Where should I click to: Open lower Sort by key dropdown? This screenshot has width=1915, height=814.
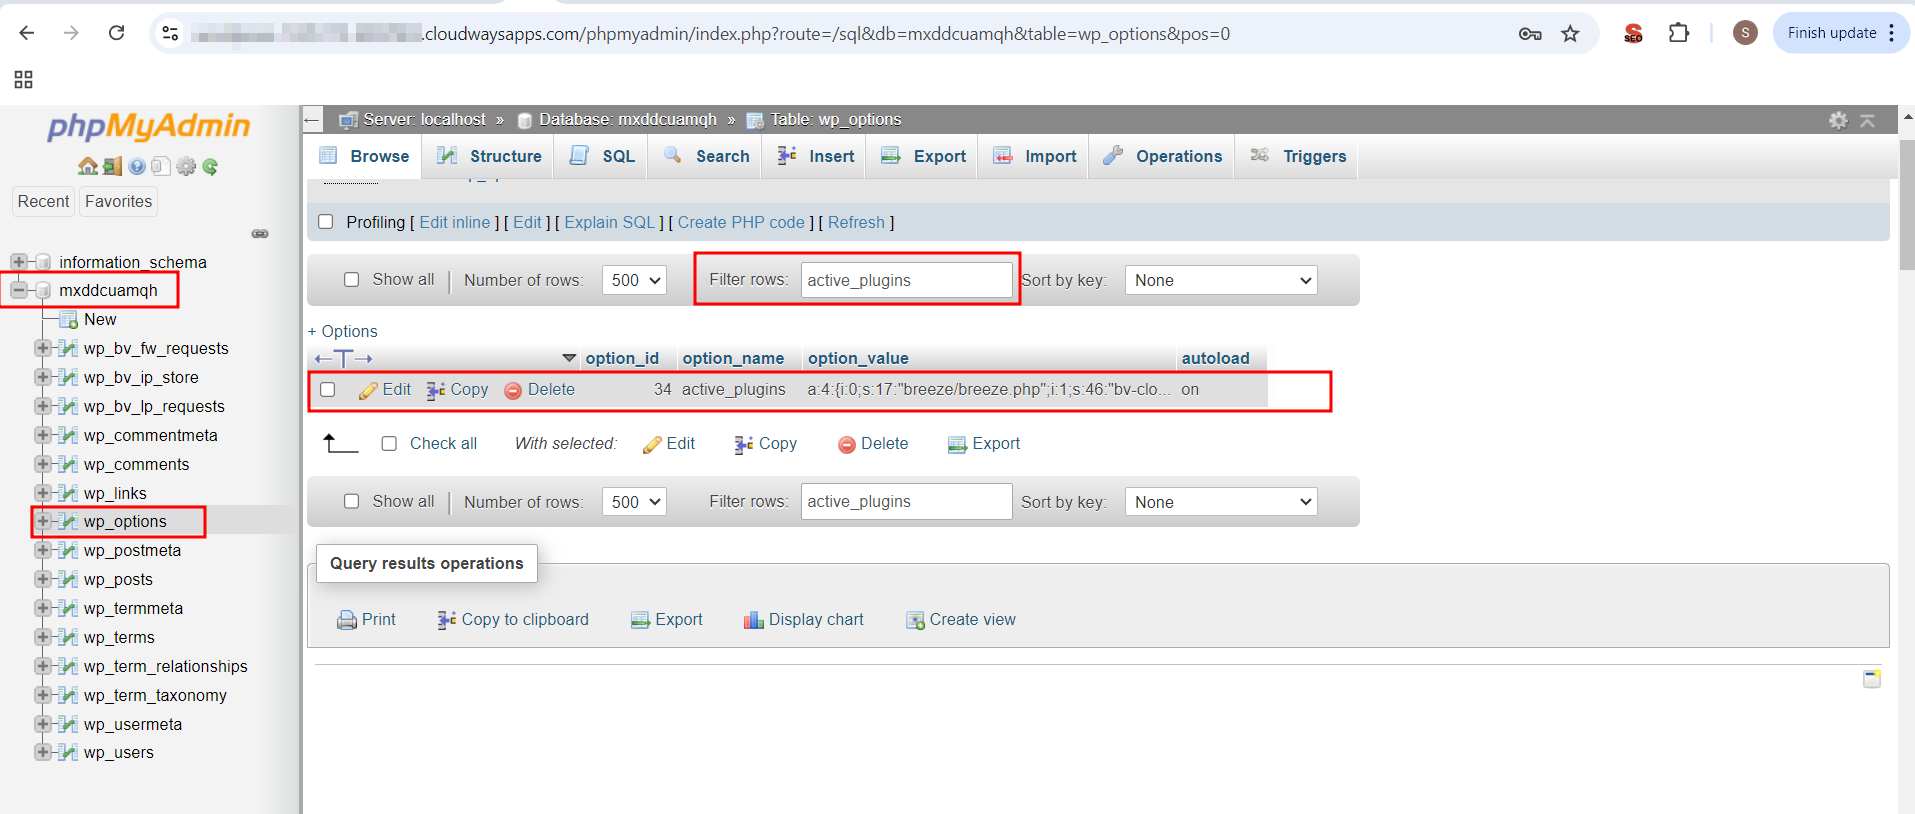click(1221, 502)
